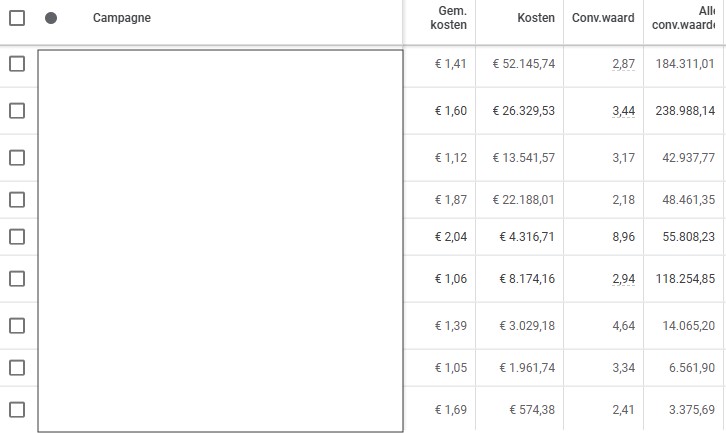
Task: Select the row with cost € 26.329,53
Action: (17, 110)
